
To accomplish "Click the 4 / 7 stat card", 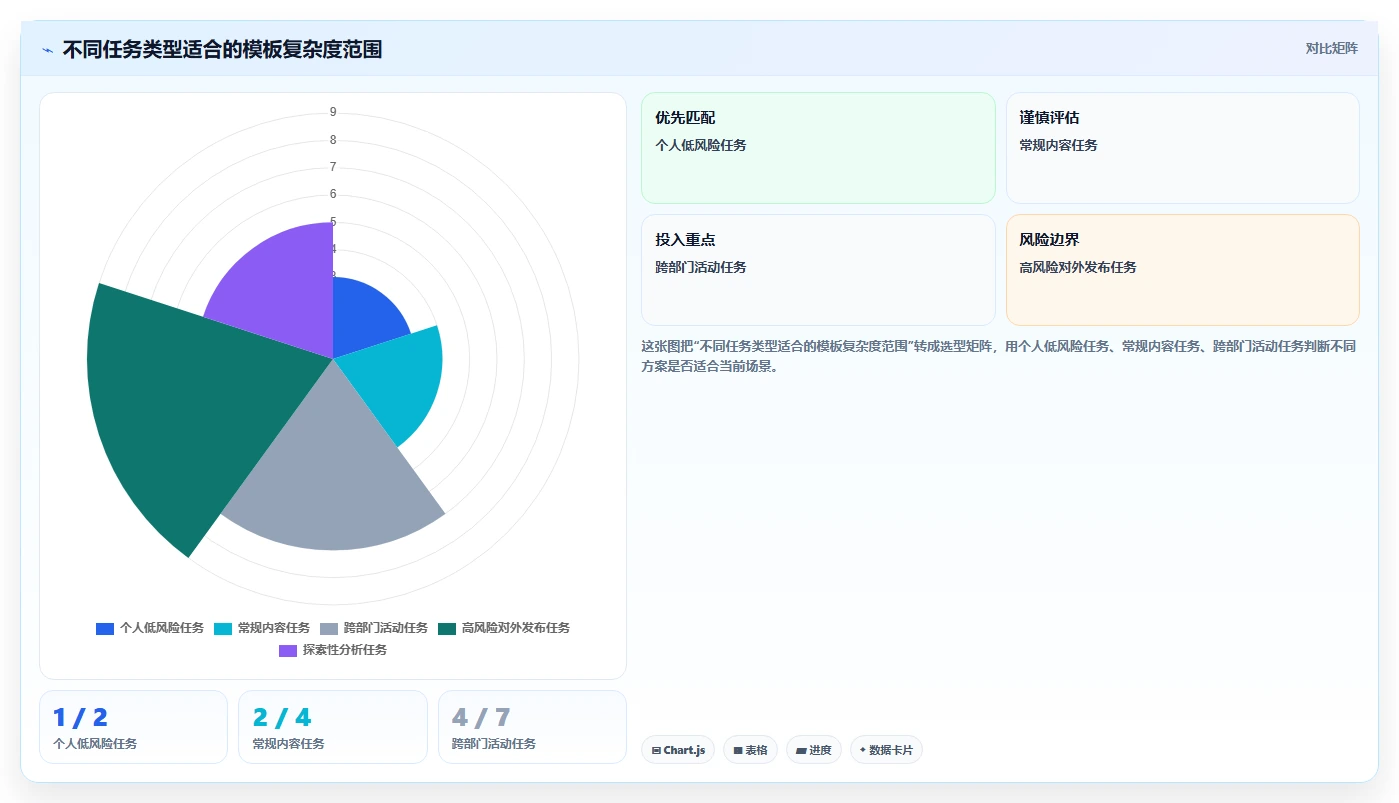I will coord(532,727).
